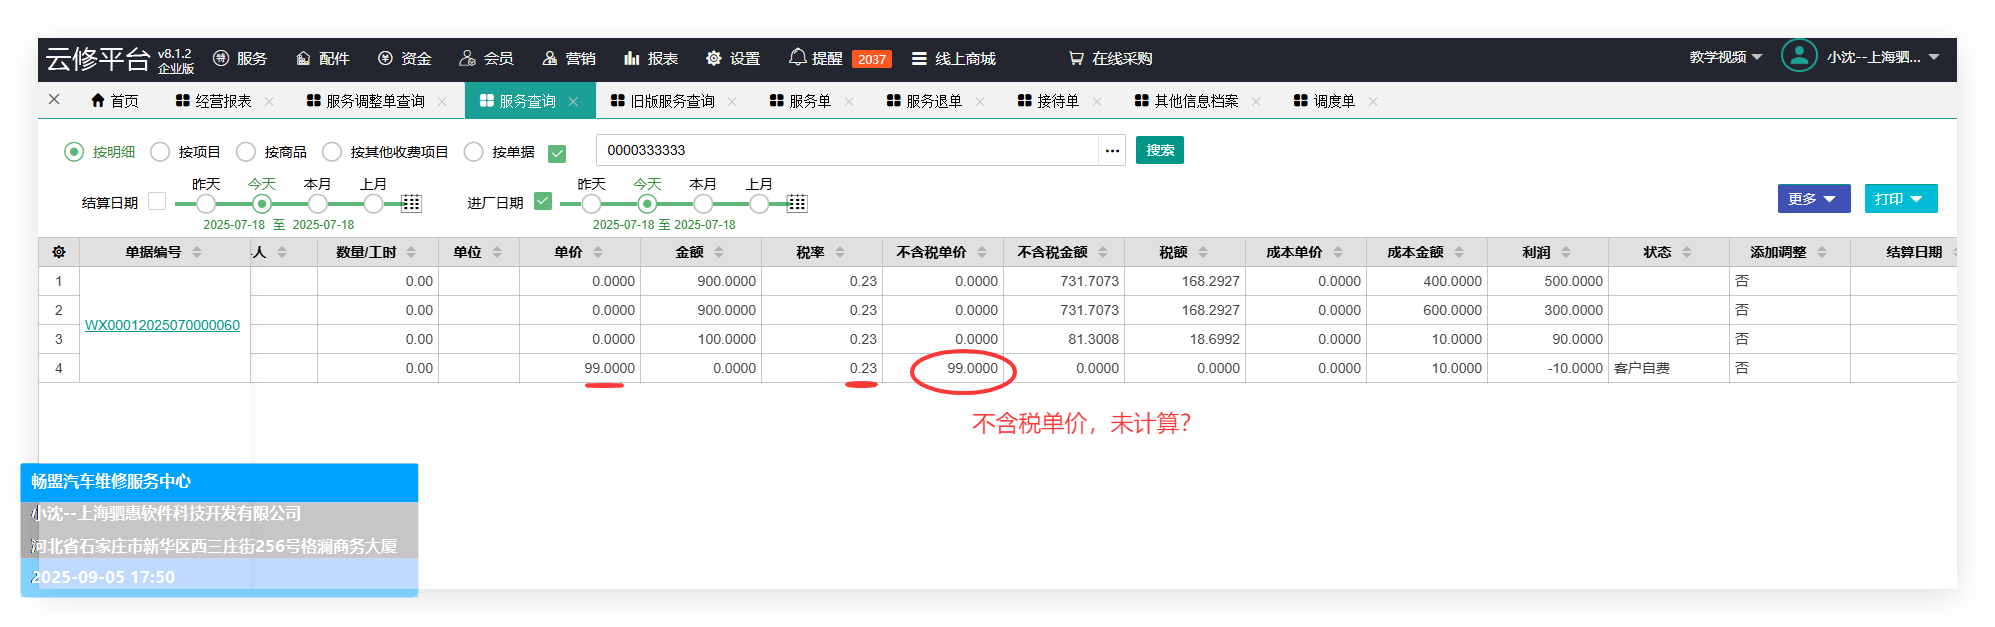This screenshot has width=1995, height=627.
Task: Expand the 打印 dropdown button
Action: tap(1900, 199)
